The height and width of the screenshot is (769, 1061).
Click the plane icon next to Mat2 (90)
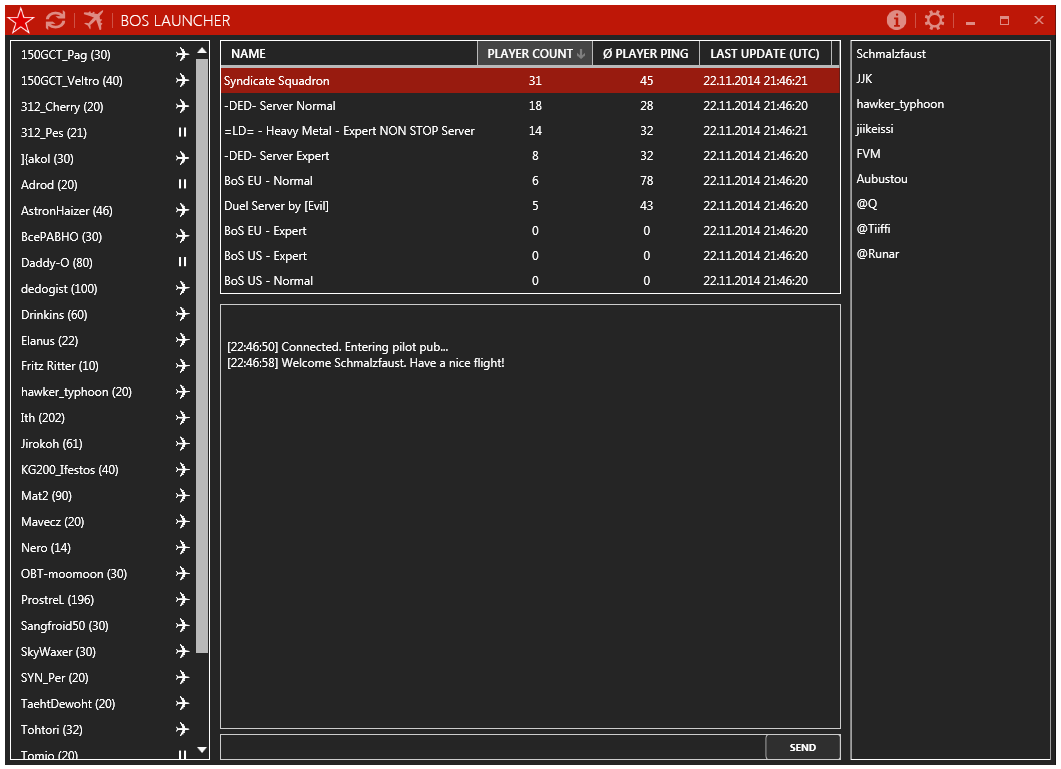pyautogui.click(x=182, y=496)
